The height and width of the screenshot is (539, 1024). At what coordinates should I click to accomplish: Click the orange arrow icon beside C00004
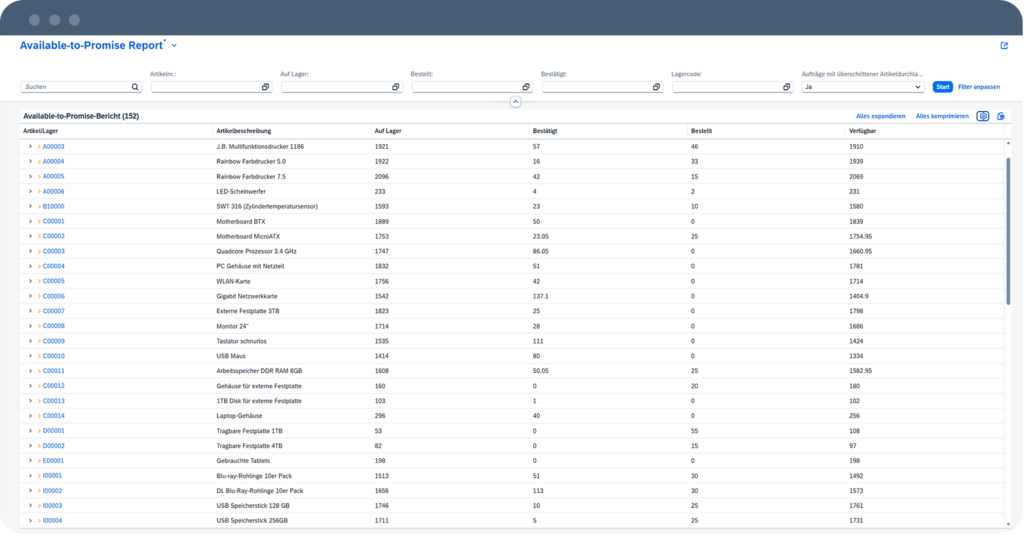pos(39,267)
